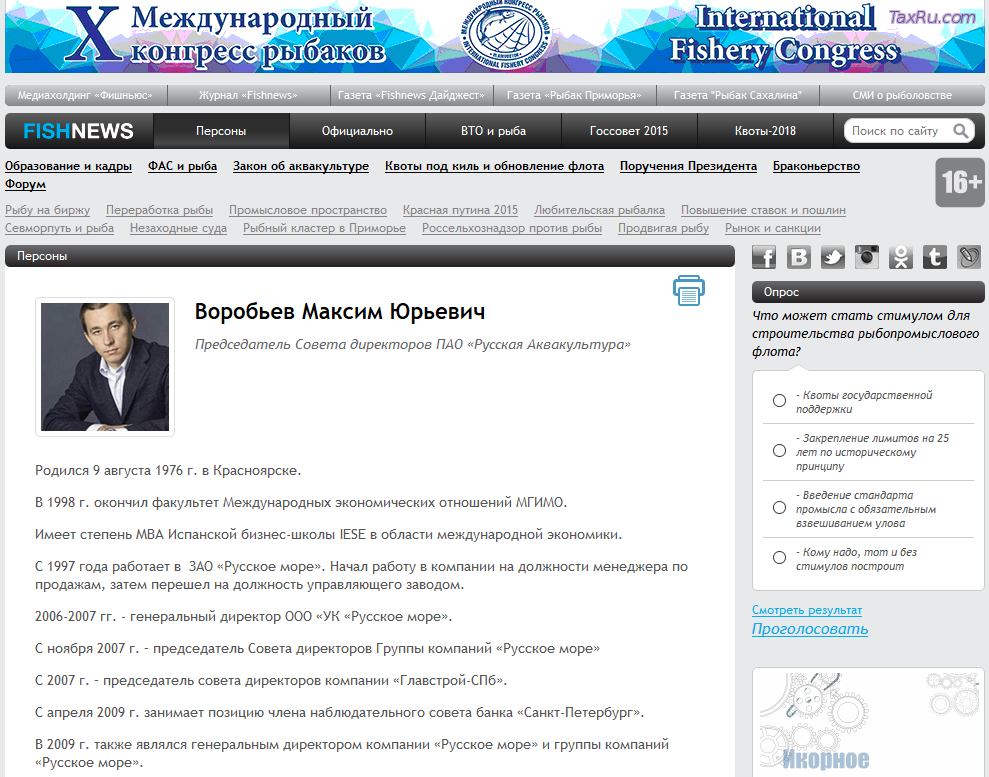This screenshot has height=777, width=989.
Task: Click inside the «Поиск по сайту» search field
Action: pyautogui.click(x=895, y=130)
